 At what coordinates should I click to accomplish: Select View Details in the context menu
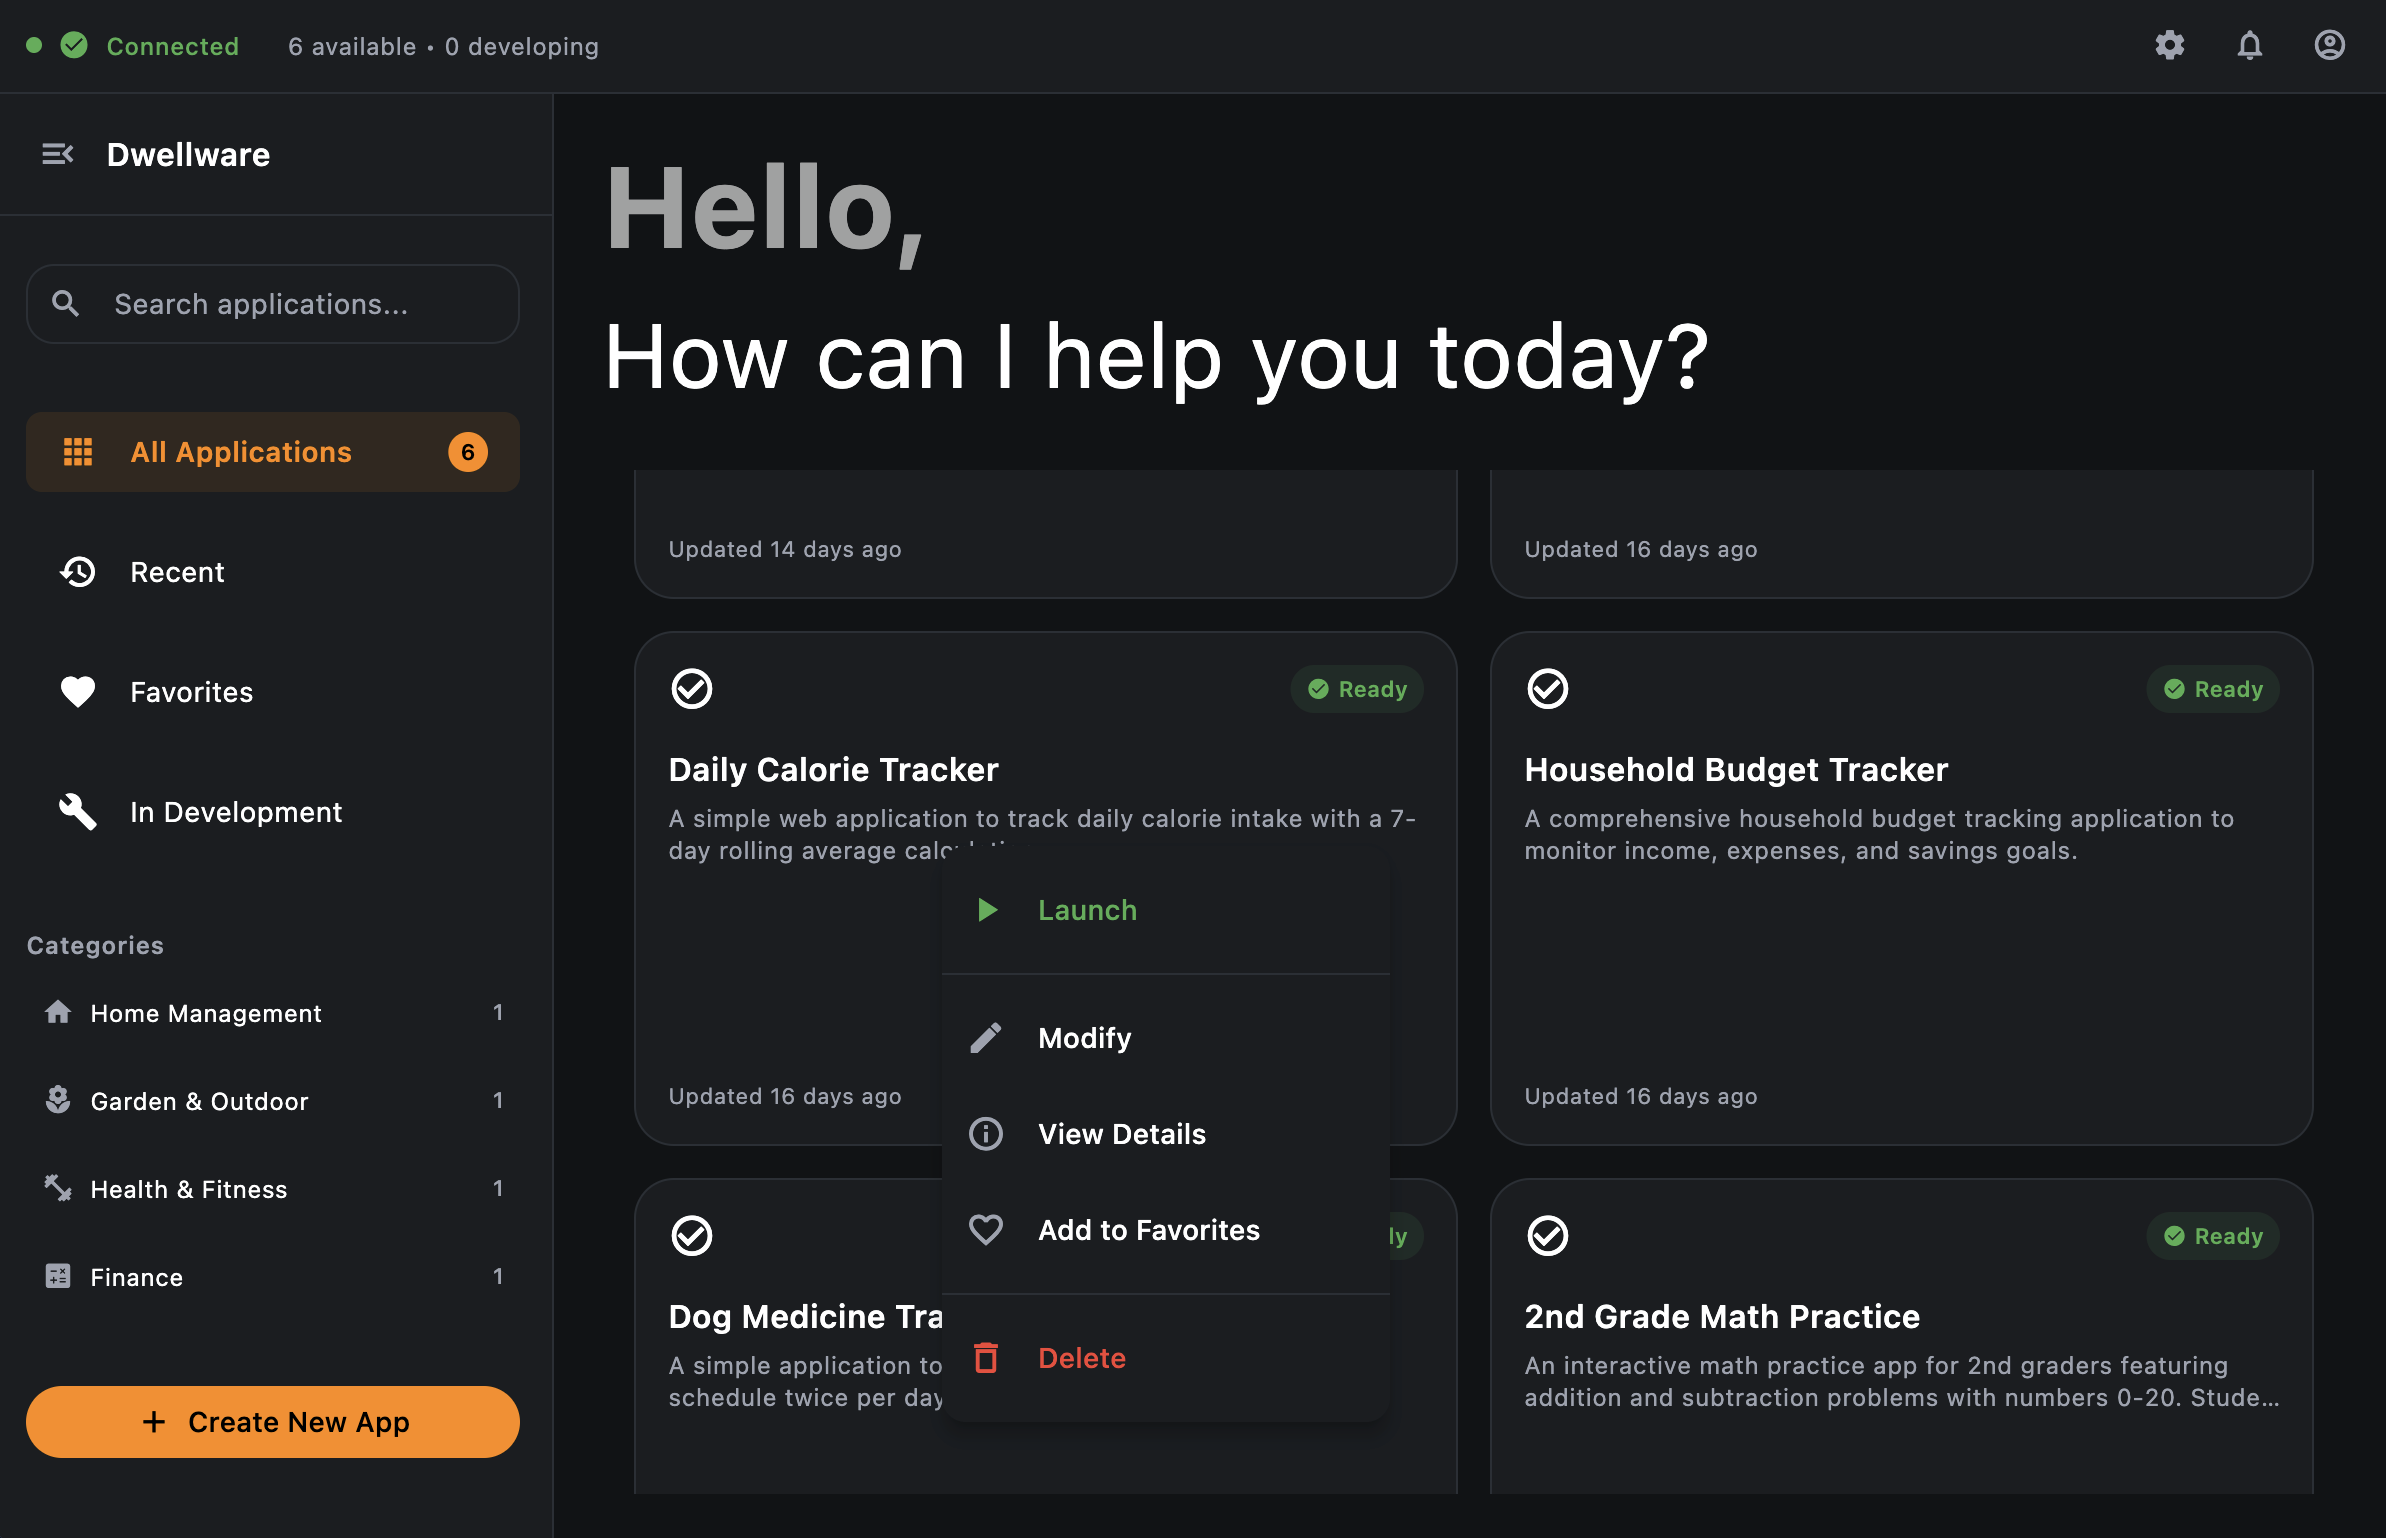pyautogui.click(x=1121, y=1134)
